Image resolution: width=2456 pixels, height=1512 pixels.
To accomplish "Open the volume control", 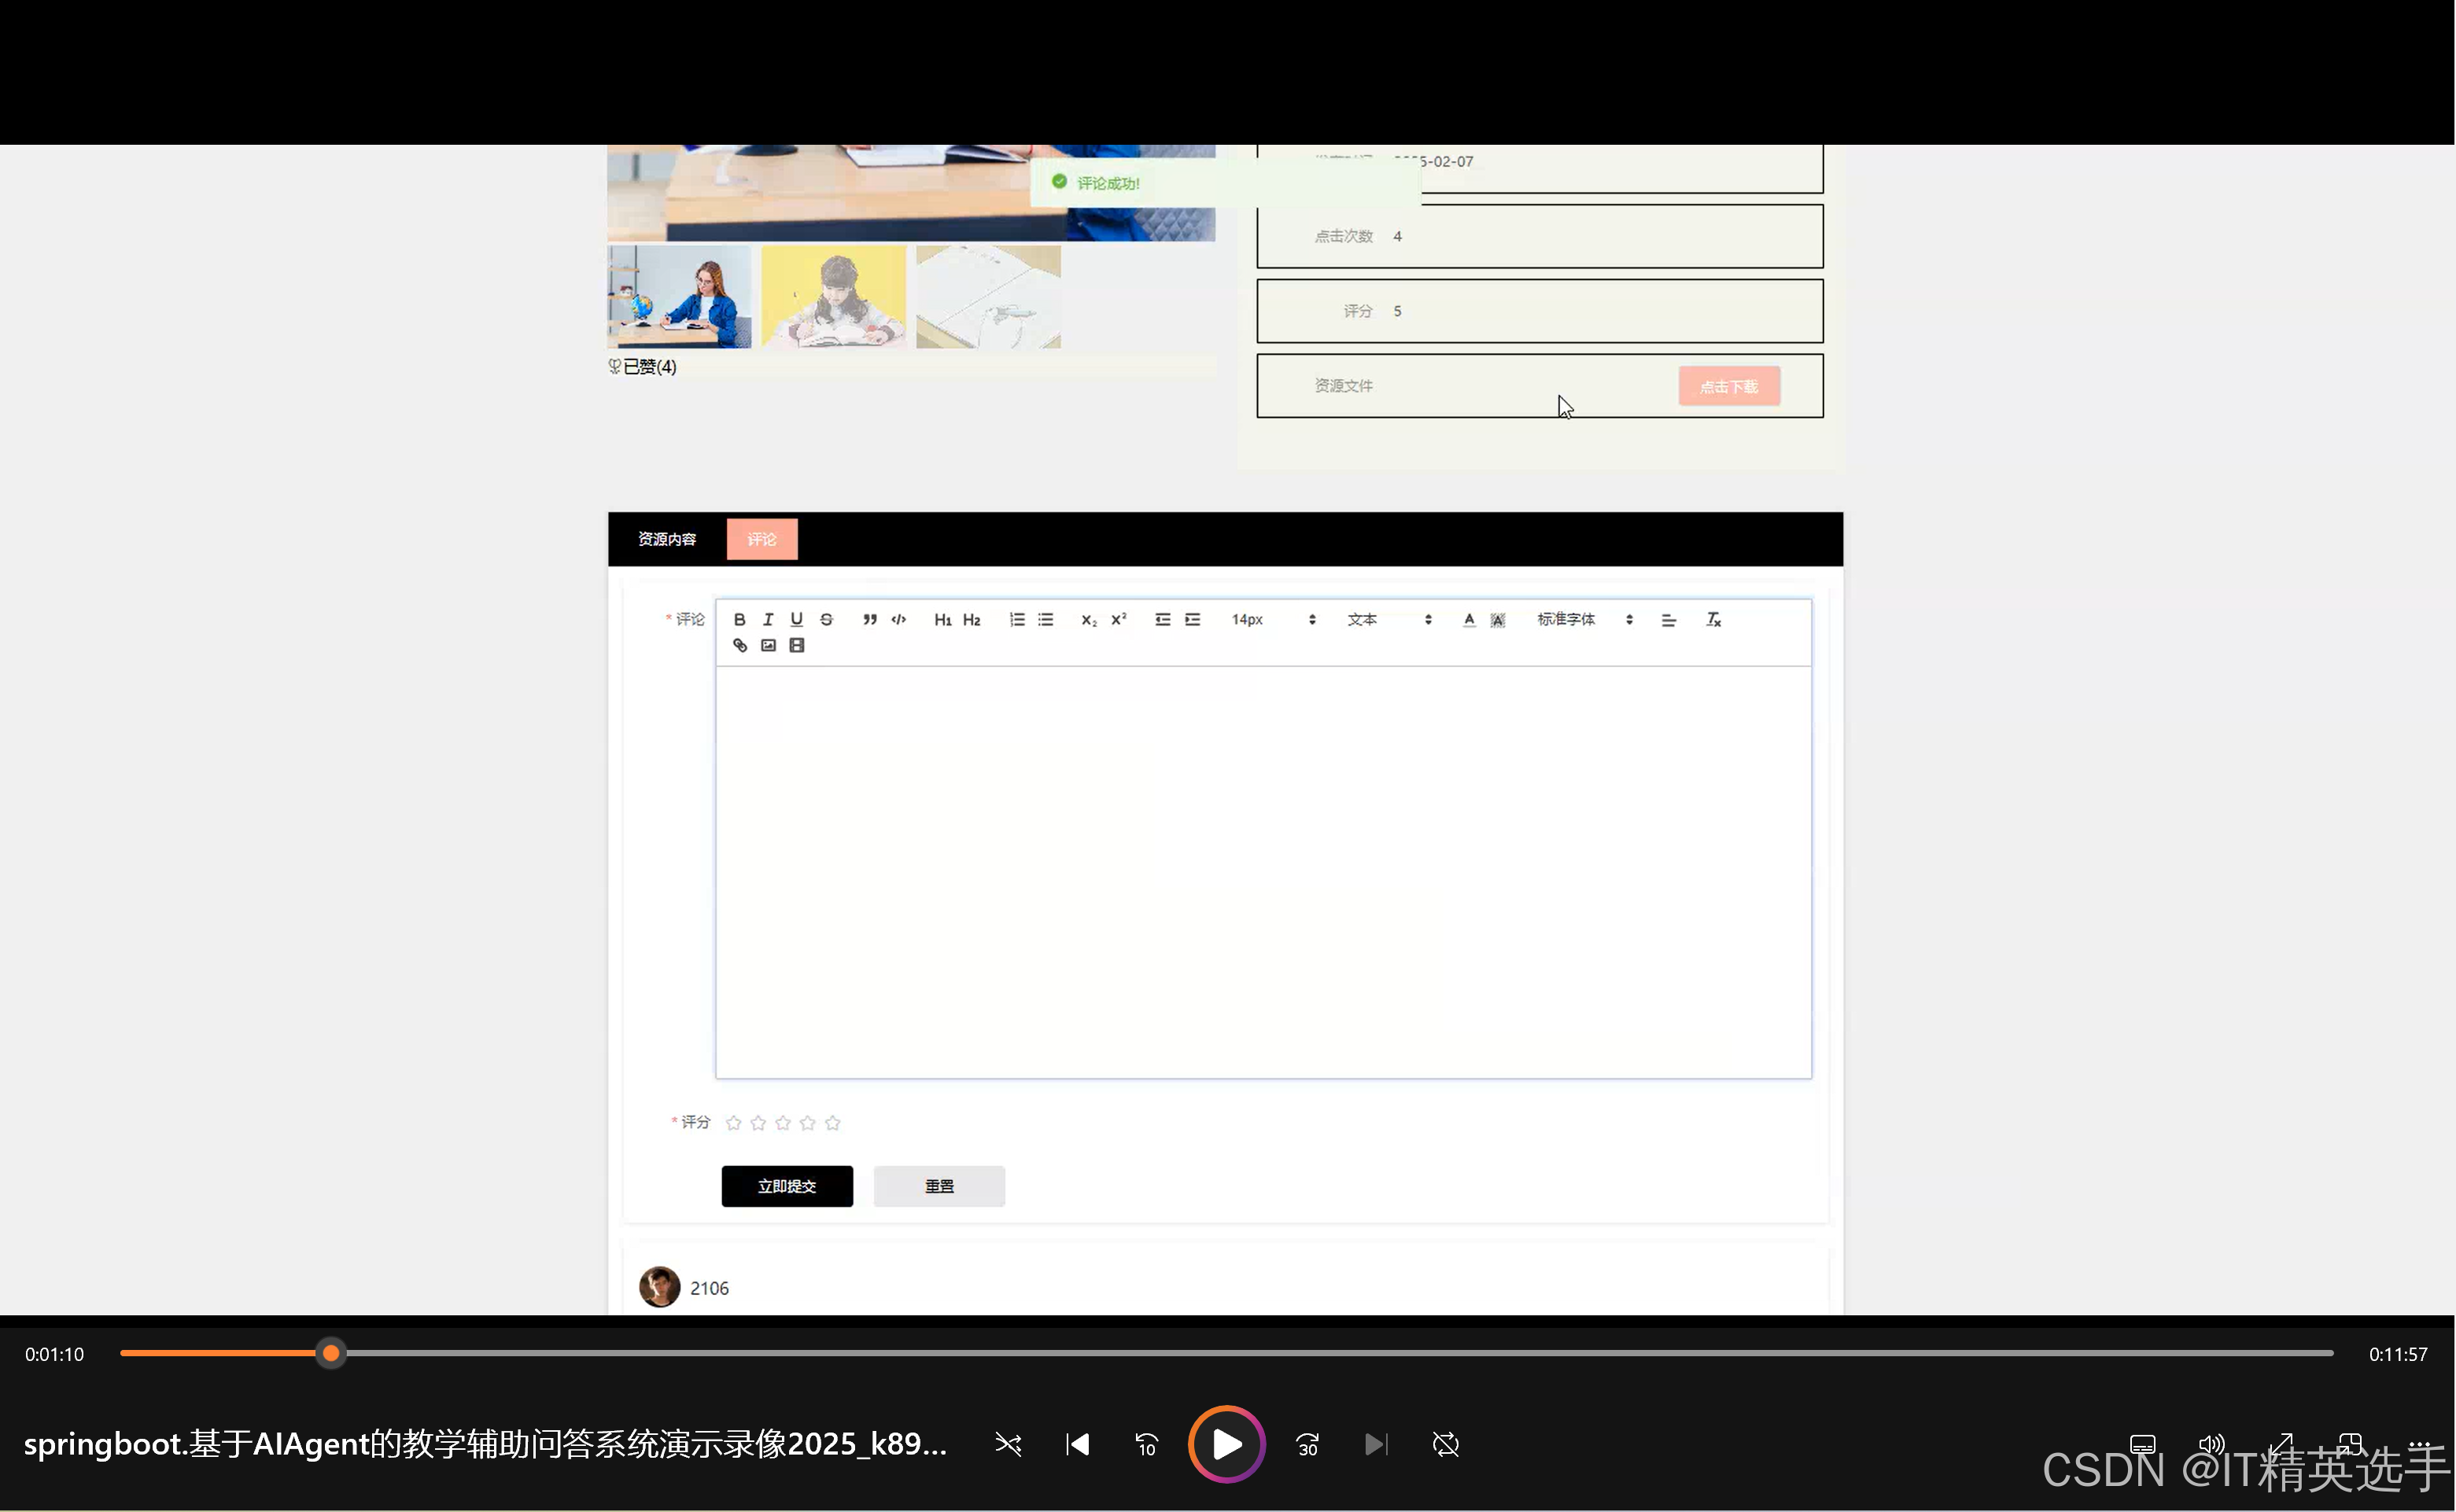I will [x=2211, y=1444].
